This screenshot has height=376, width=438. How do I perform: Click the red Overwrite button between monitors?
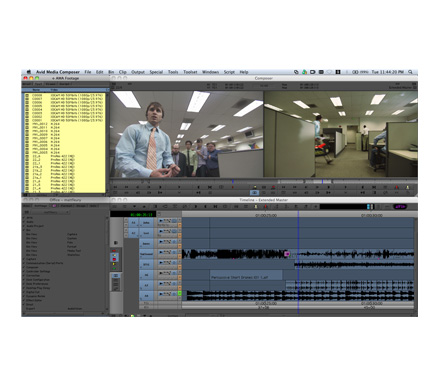273,187
